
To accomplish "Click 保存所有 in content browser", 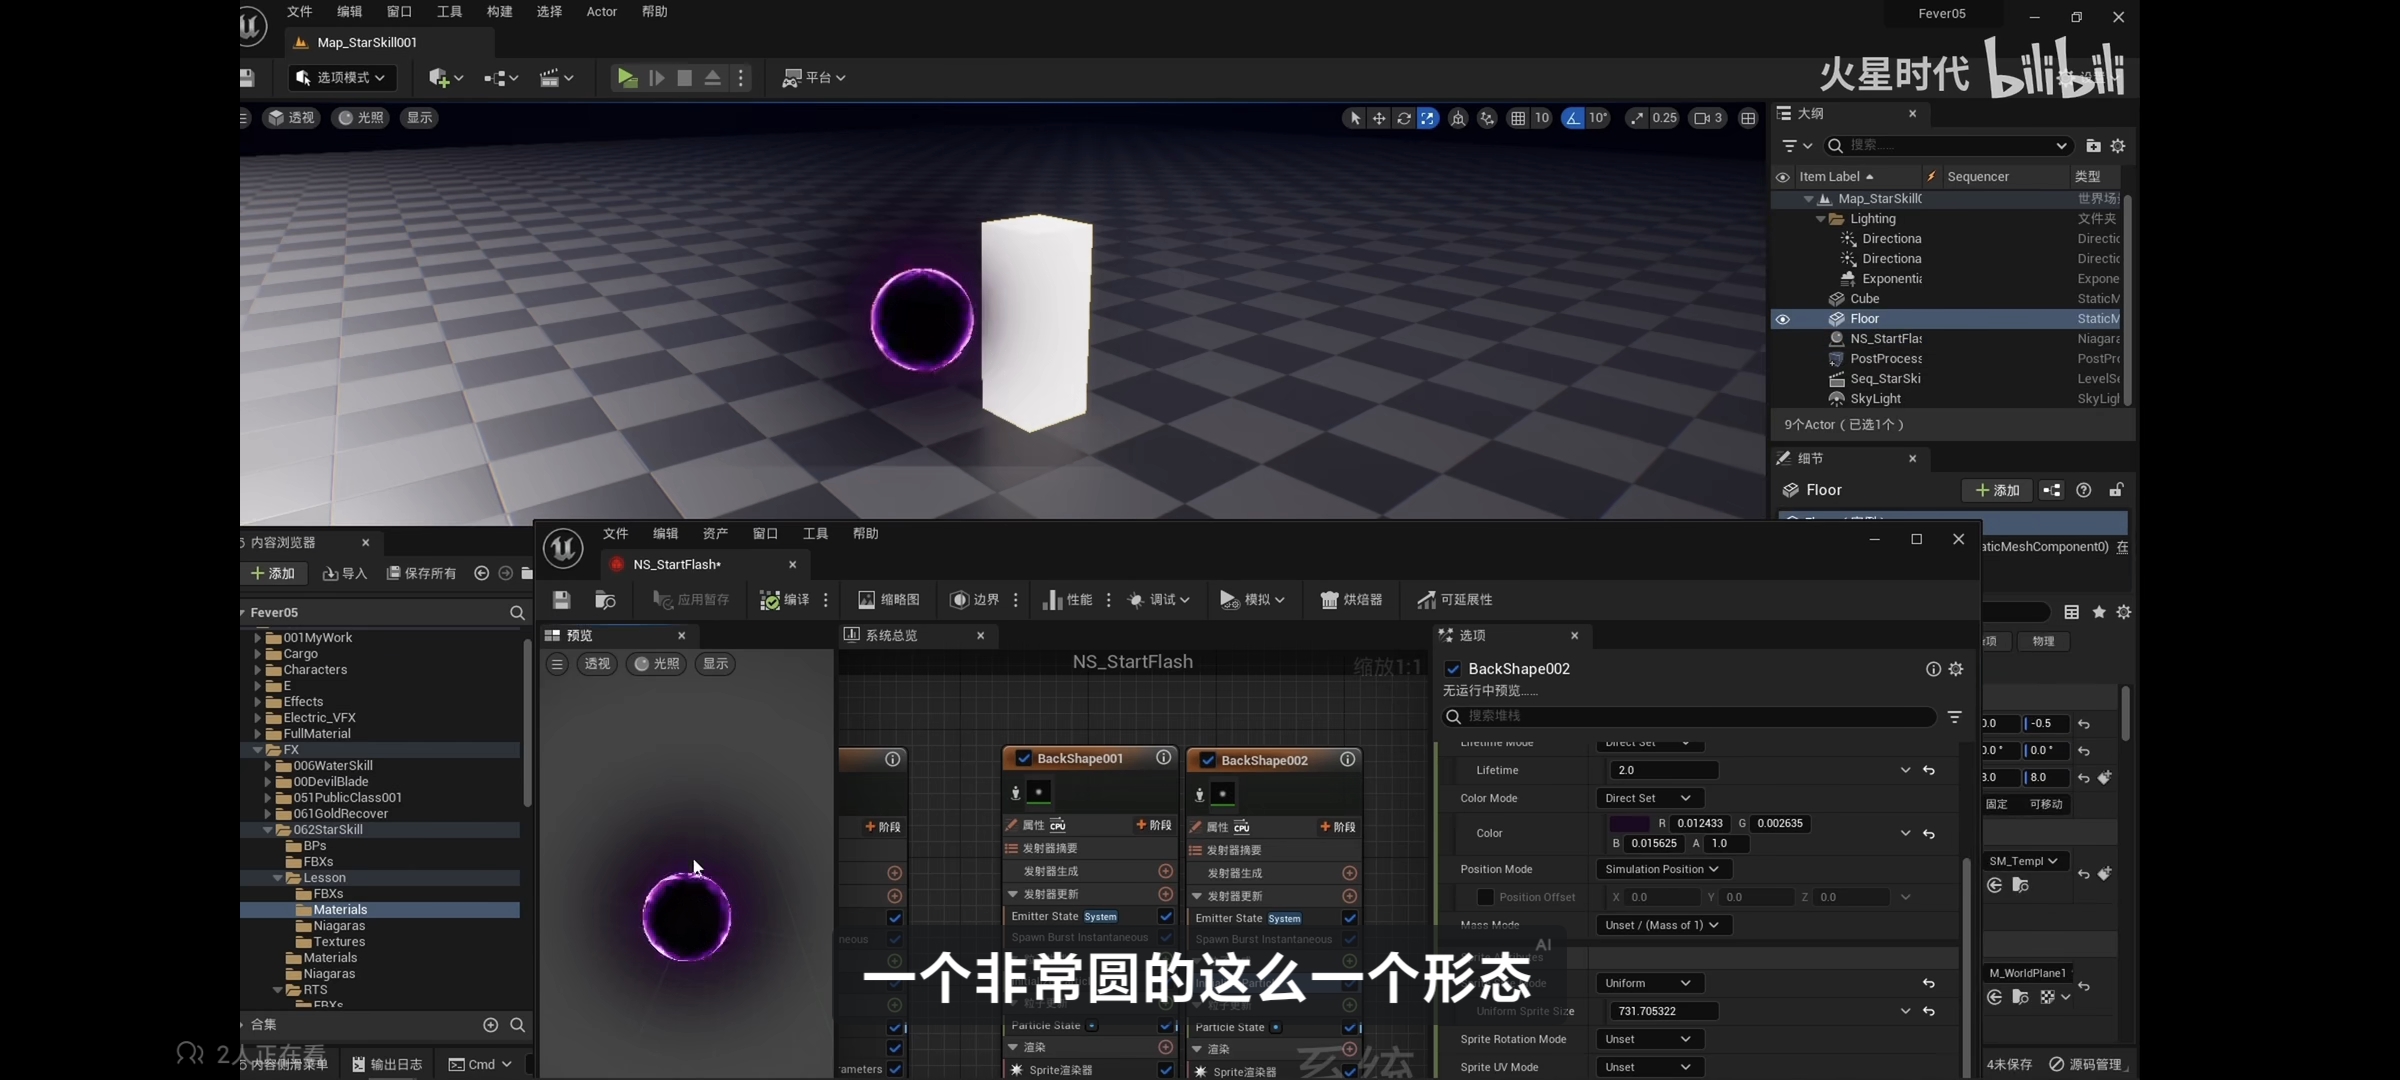I will [422, 573].
